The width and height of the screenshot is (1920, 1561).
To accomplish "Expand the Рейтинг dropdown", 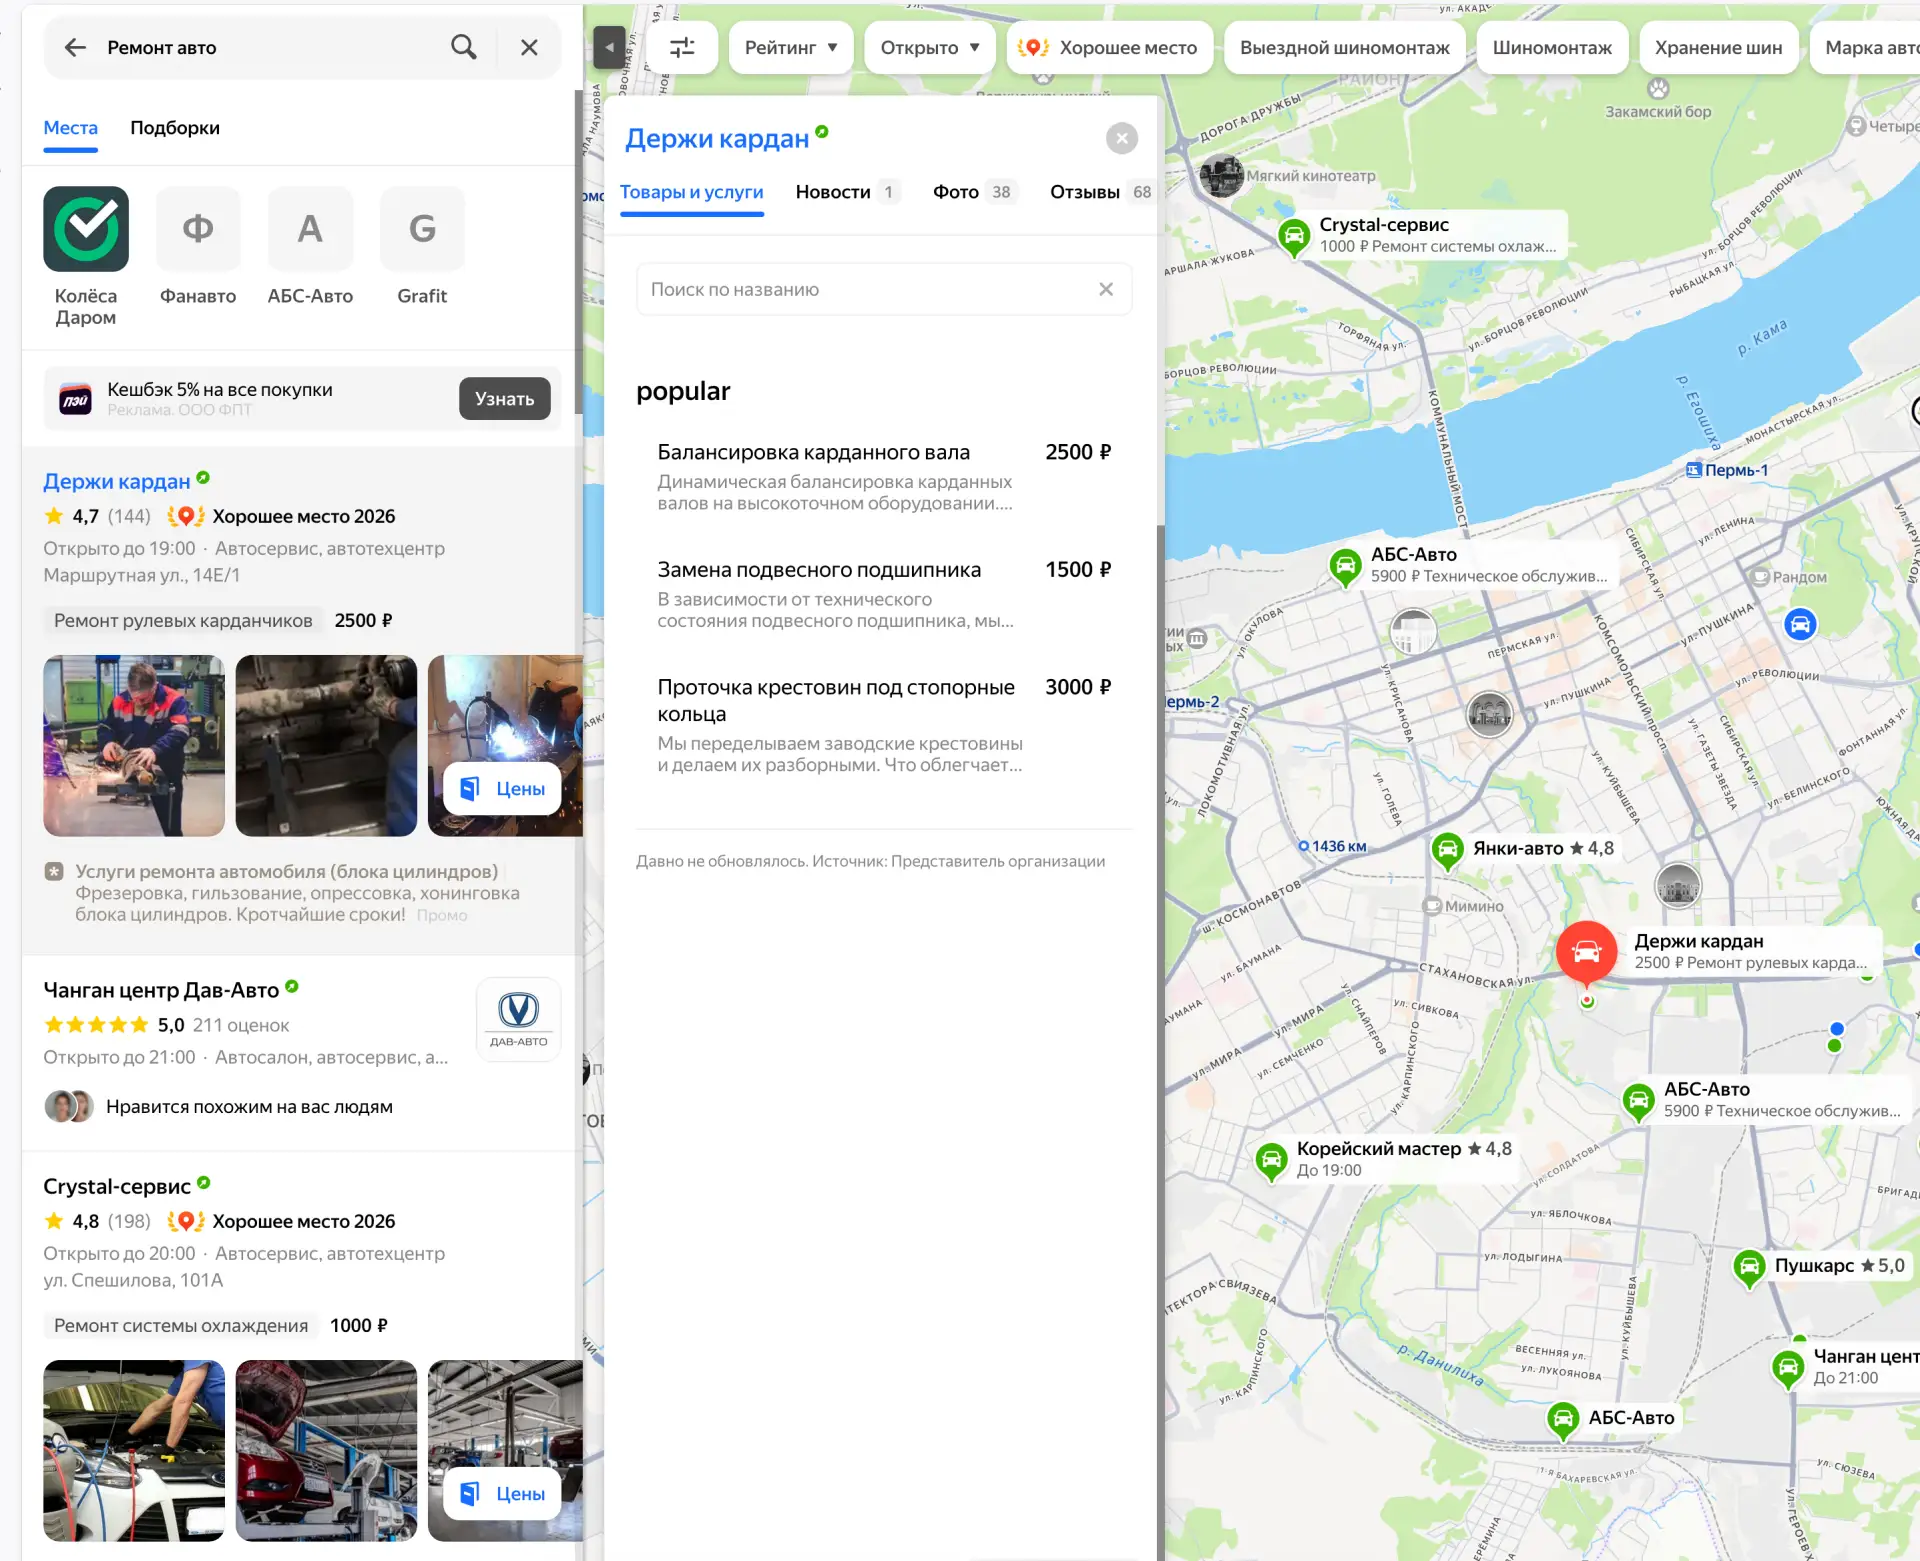I will tap(791, 47).
